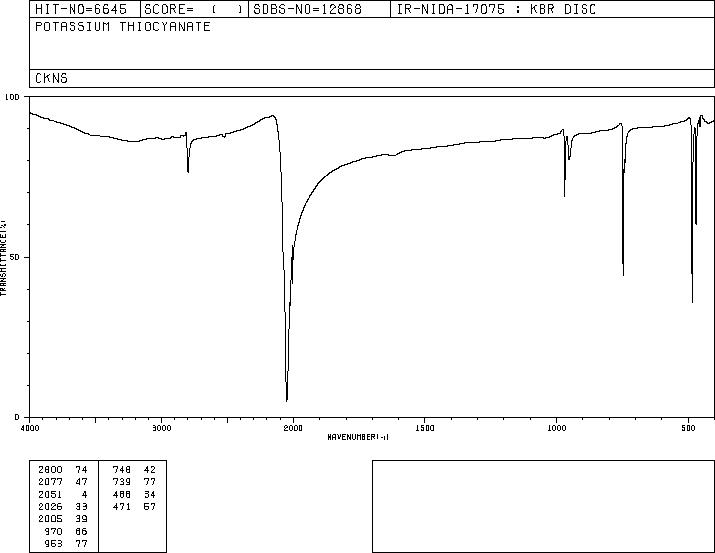Select the WAVENUMBER x-axis title
This screenshot has height=553, width=715.
pyautogui.click(x=358, y=437)
